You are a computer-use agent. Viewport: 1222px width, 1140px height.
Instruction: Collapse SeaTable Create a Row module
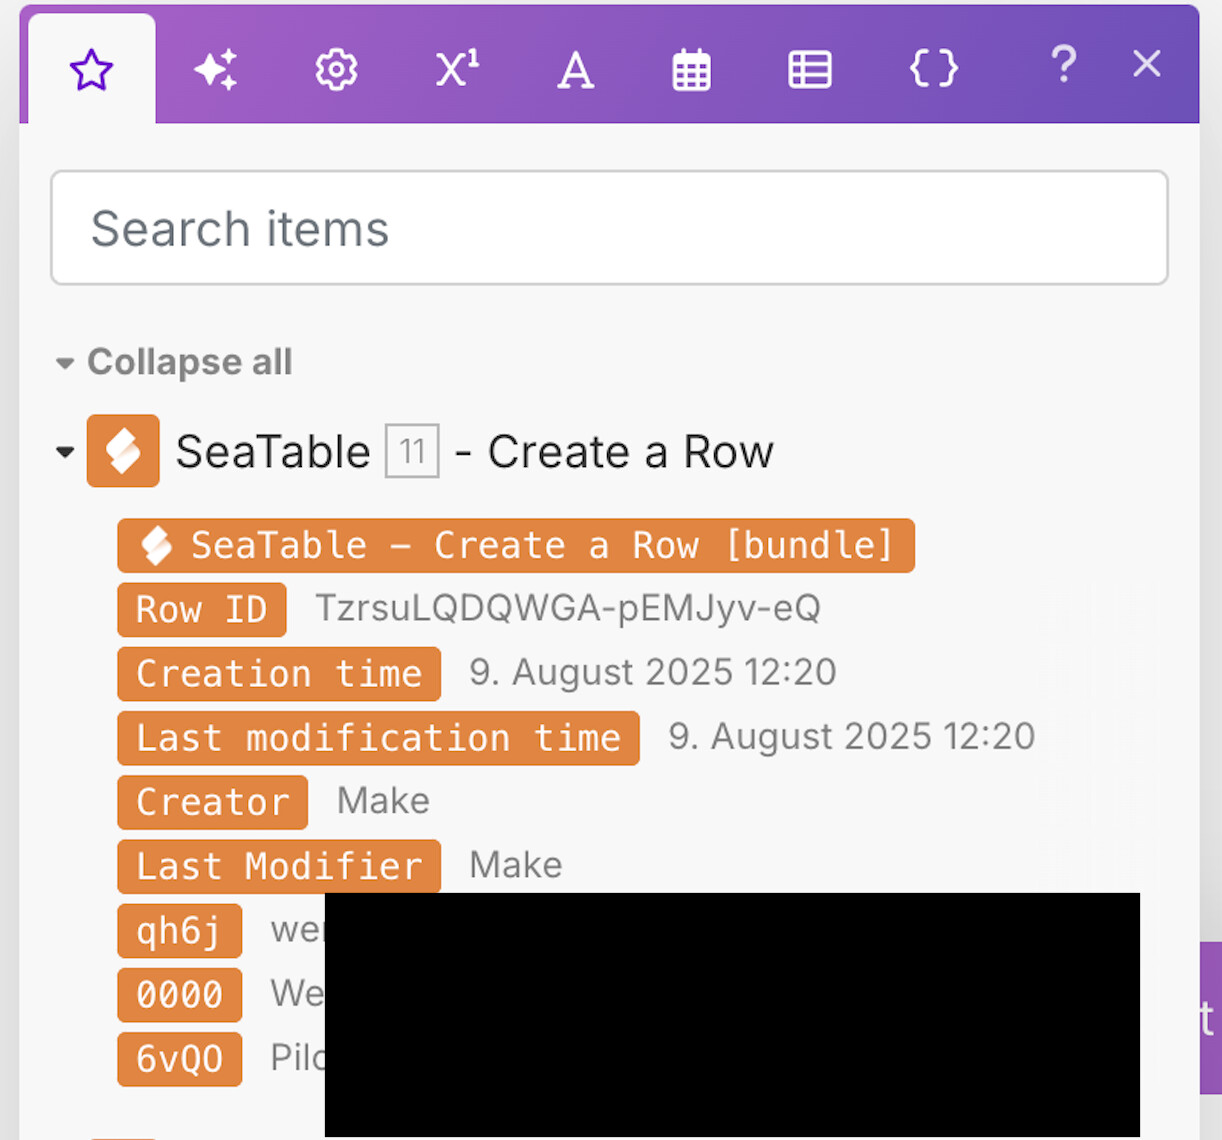pyautogui.click(x=65, y=452)
